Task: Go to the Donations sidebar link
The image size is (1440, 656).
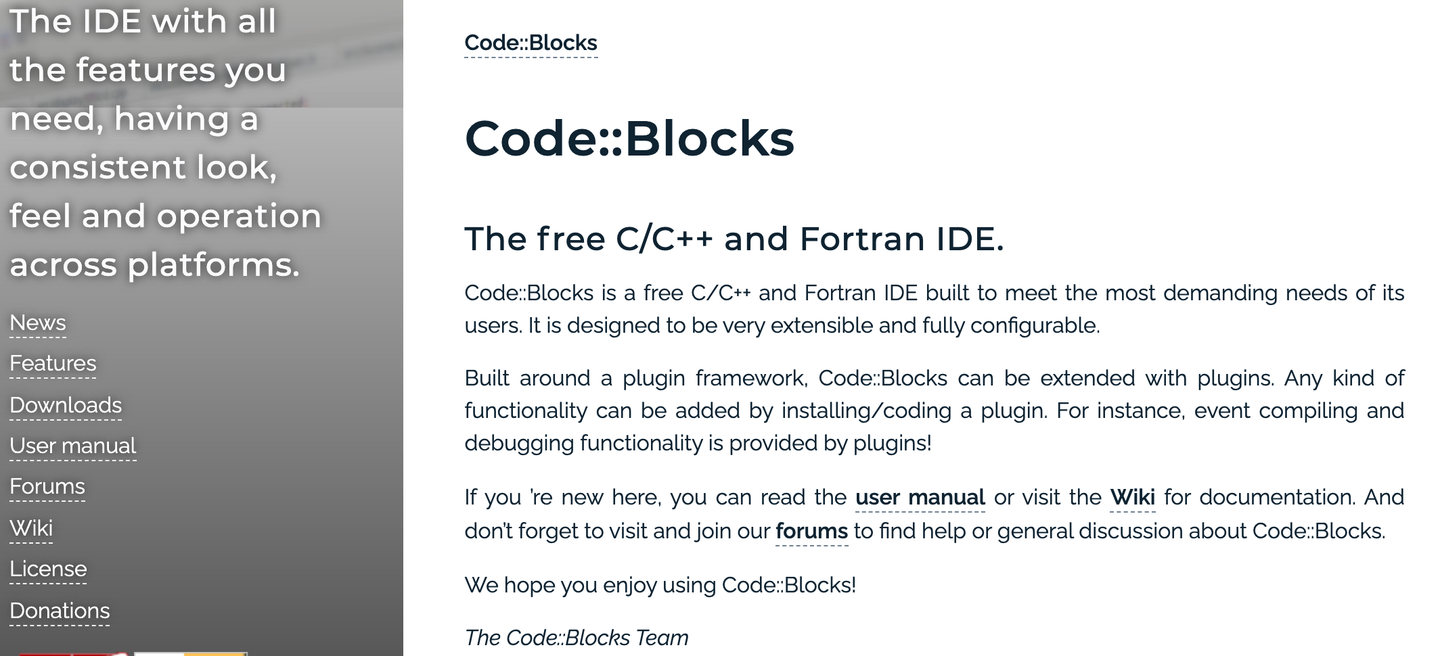Action: pos(60,611)
